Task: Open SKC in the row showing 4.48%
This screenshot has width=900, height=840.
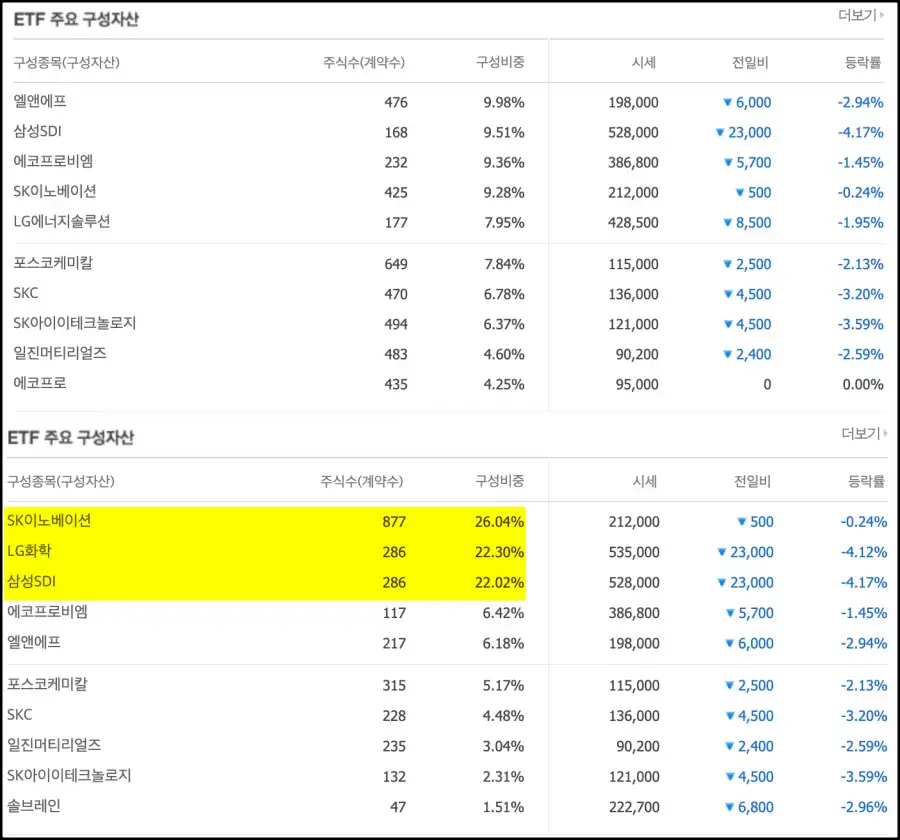Action: point(20,715)
